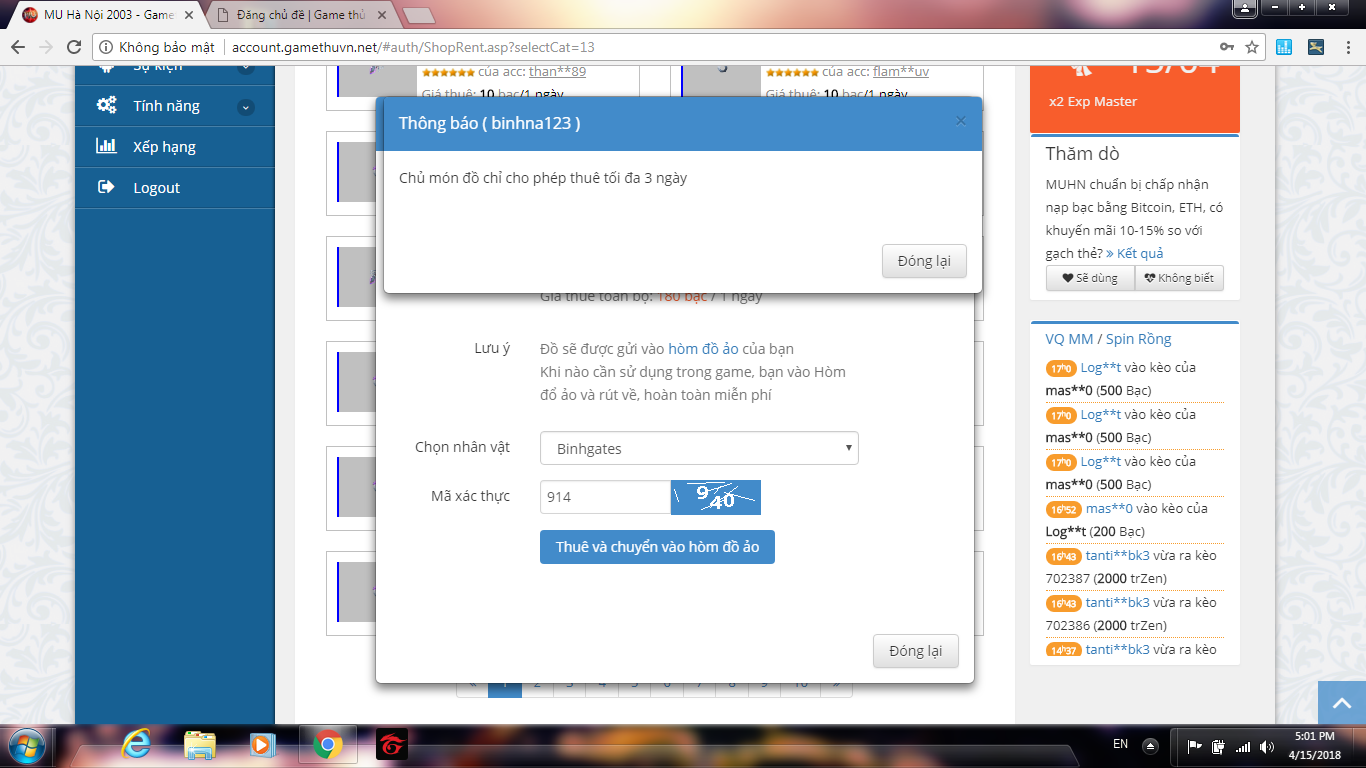This screenshot has width=1366, height=768.
Task: Close the Thông báo dialog with X
Action: tap(960, 121)
